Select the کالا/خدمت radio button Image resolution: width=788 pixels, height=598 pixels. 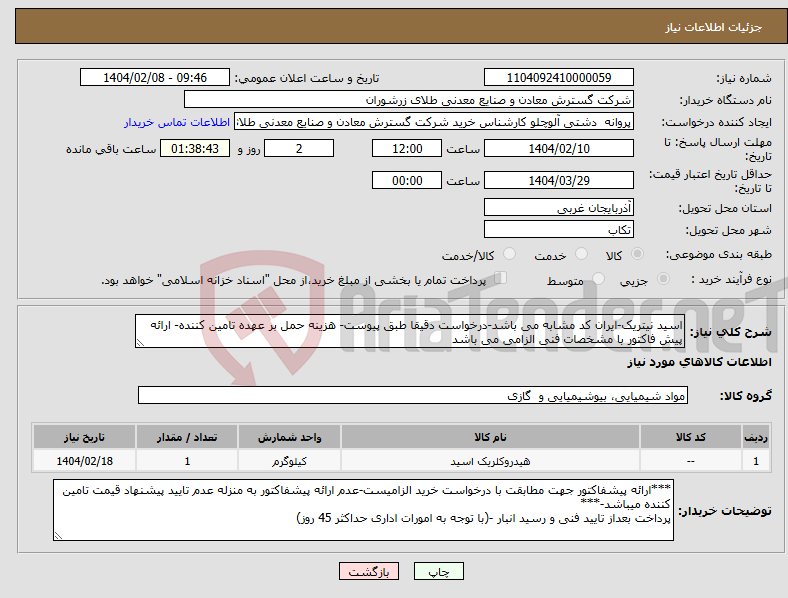pyautogui.click(x=510, y=254)
